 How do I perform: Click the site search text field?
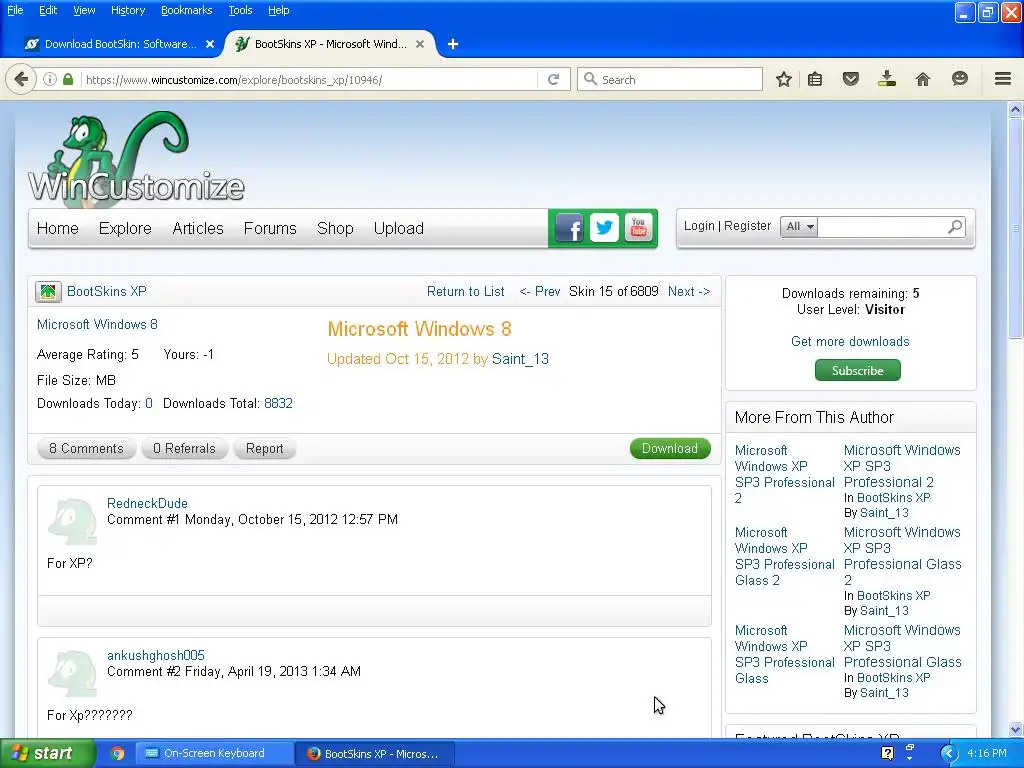882,227
